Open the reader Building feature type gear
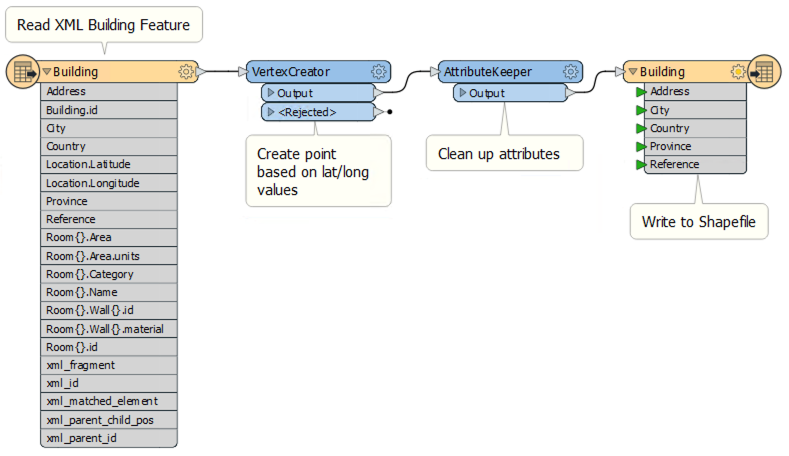The image size is (789, 456). pos(186,72)
